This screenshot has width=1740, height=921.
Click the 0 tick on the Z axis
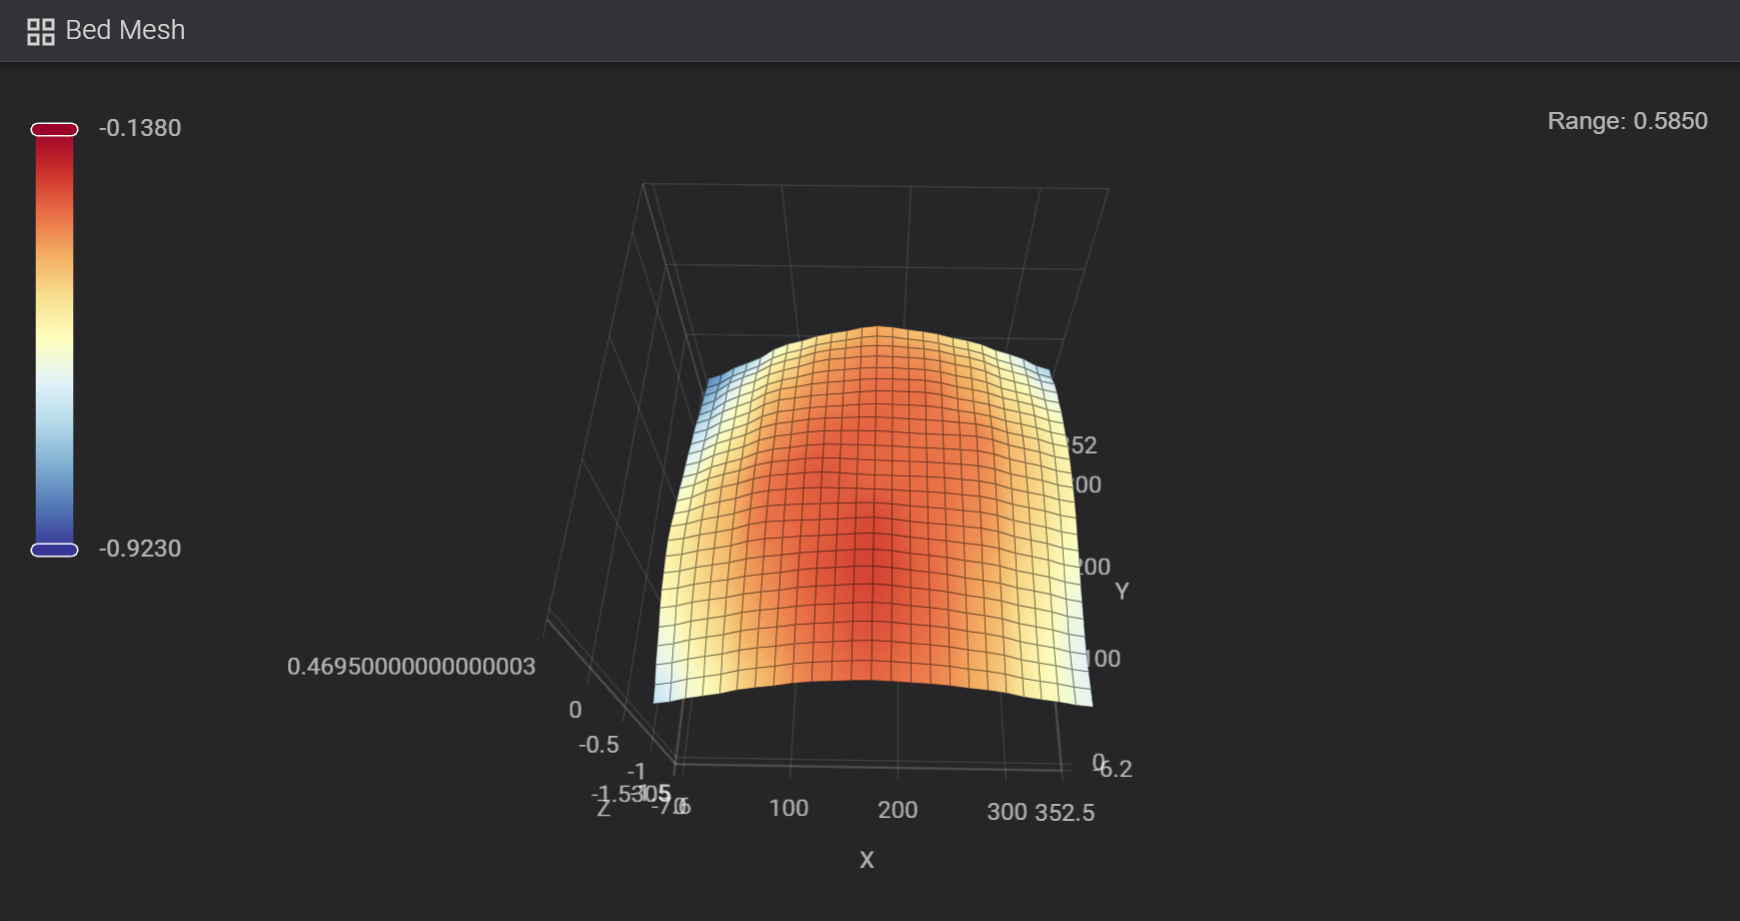tap(575, 710)
